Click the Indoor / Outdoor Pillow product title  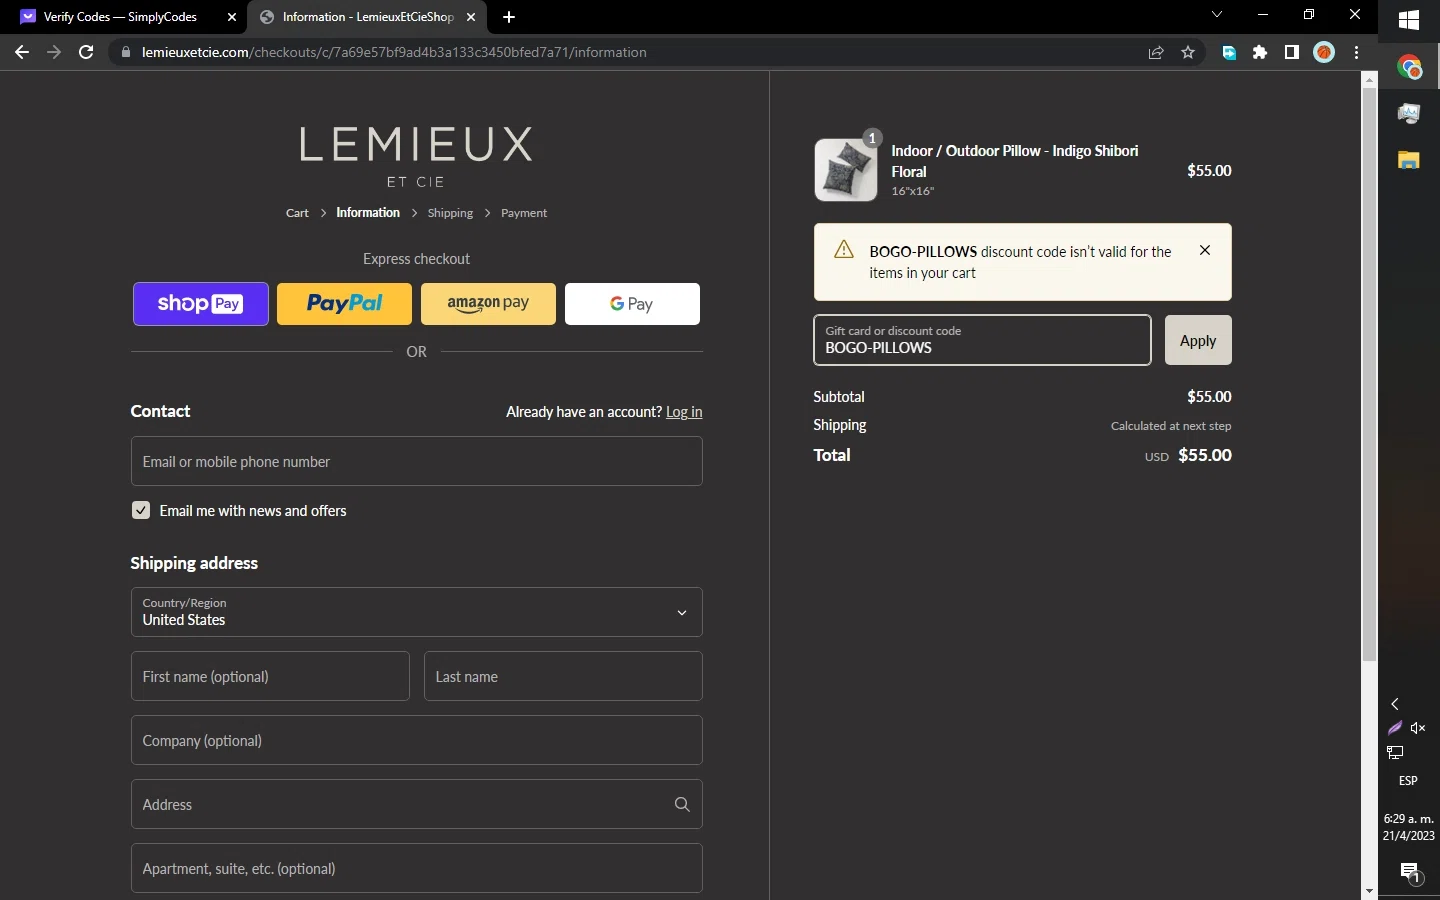pos(1015,161)
